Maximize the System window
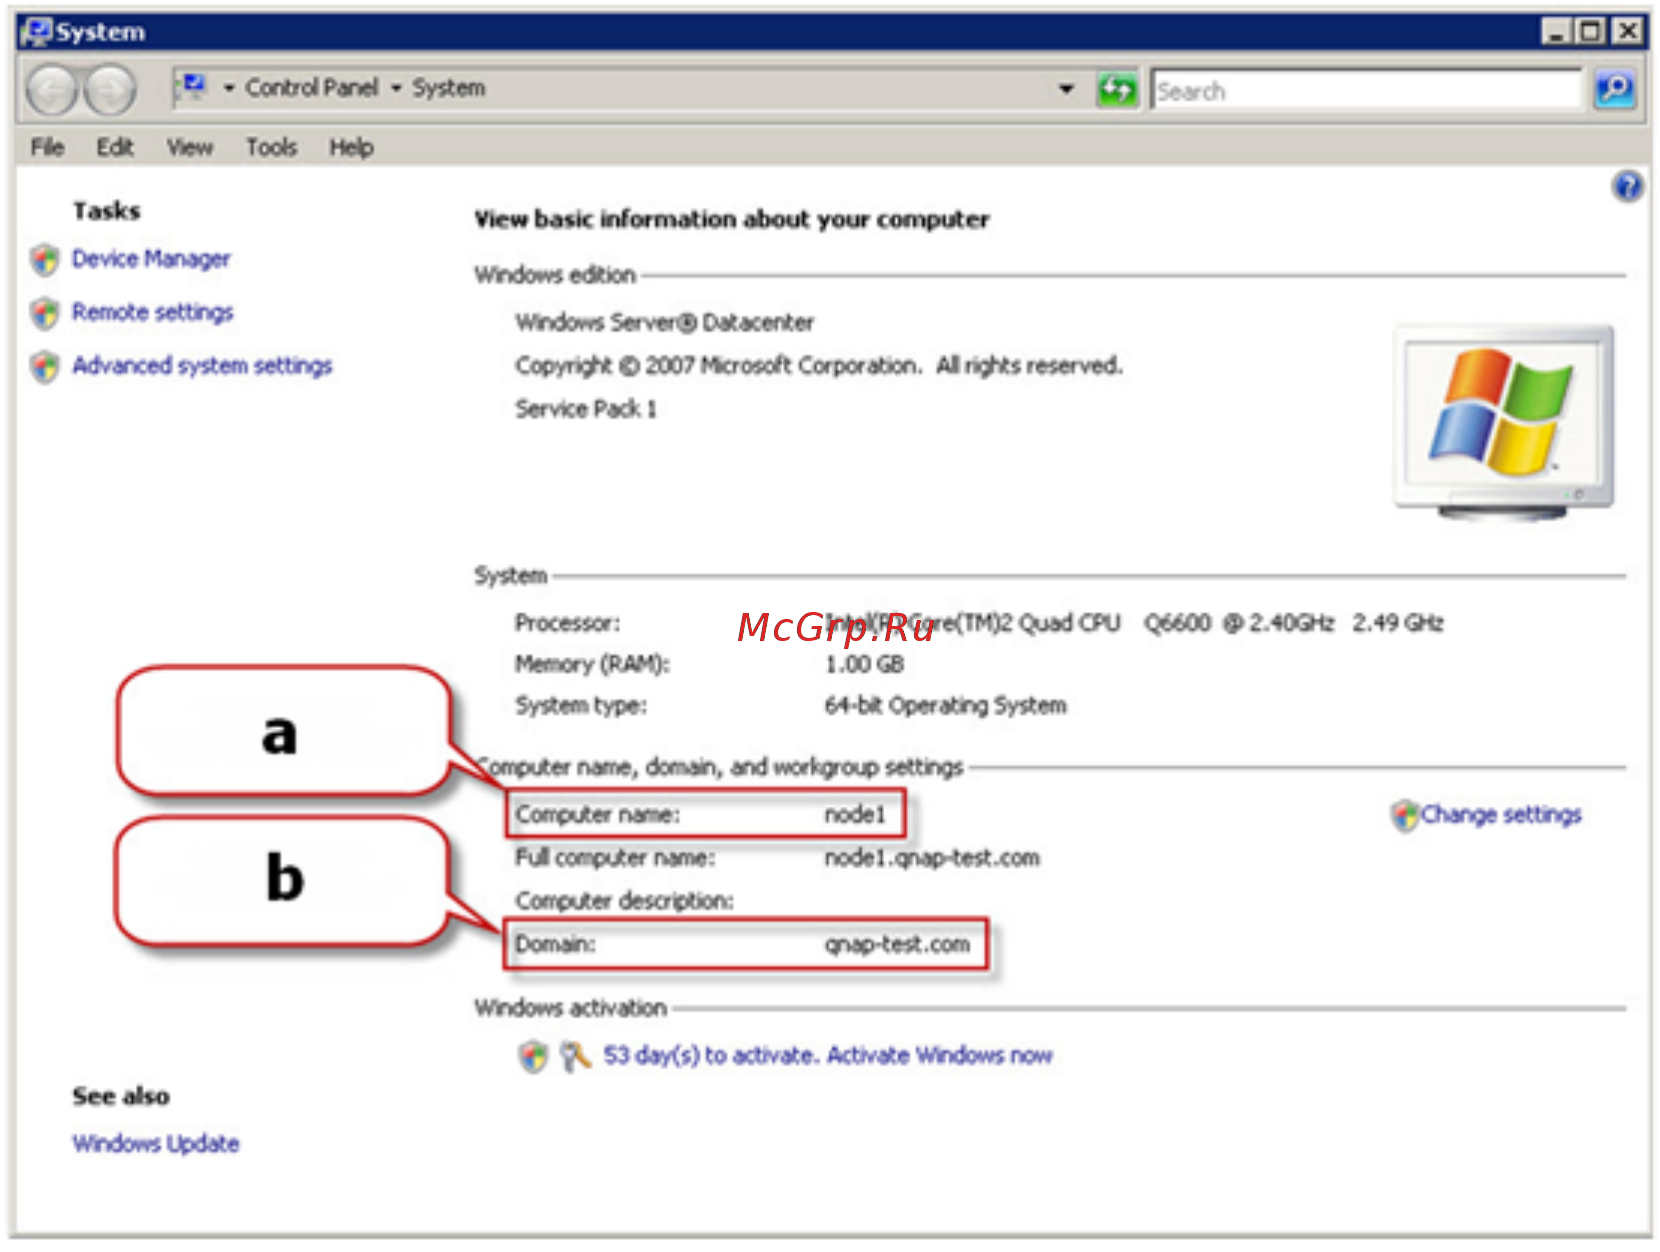This screenshot has width=1660, height=1252. [x=1590, y=32]
